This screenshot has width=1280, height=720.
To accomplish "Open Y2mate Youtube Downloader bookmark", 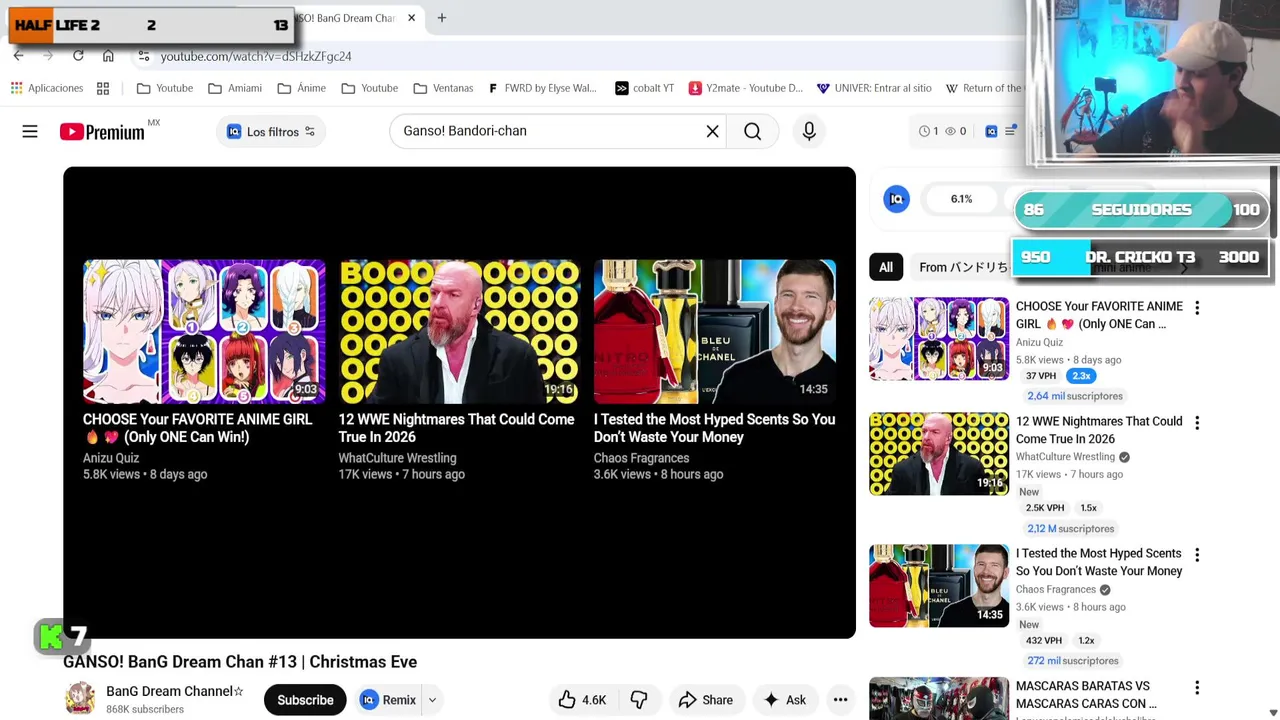I will click(745, 88).
